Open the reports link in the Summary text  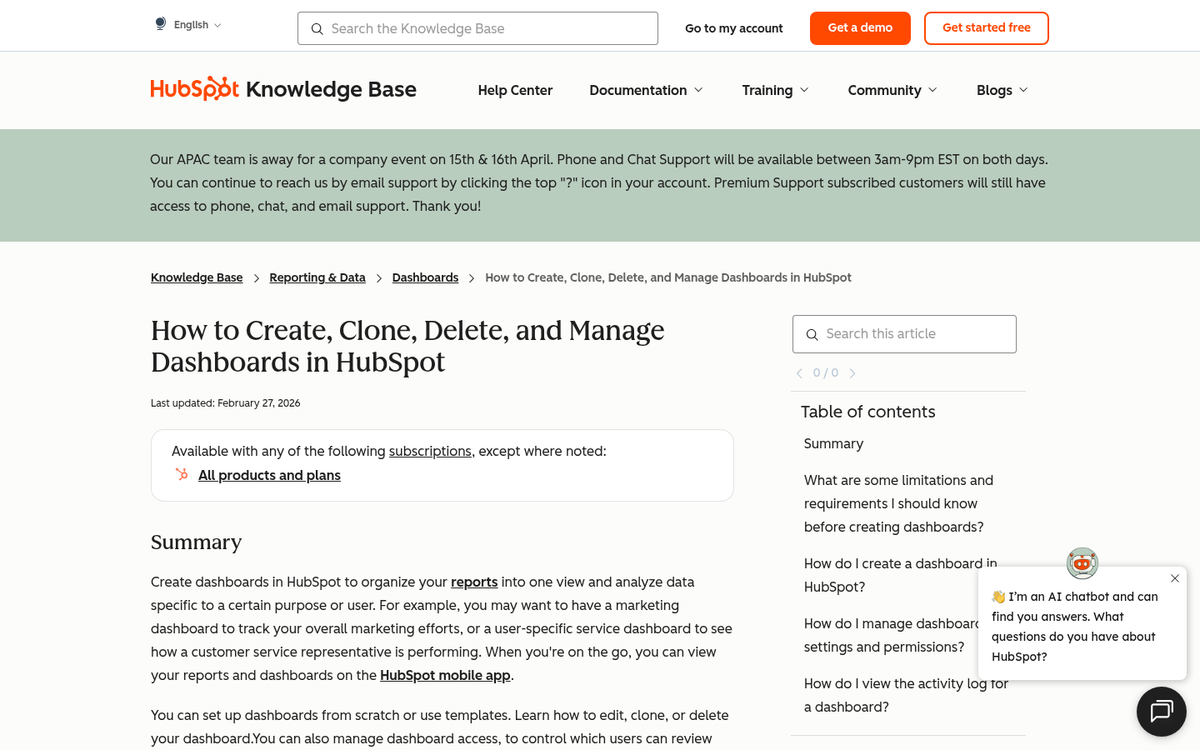click(x=474, y=582)
